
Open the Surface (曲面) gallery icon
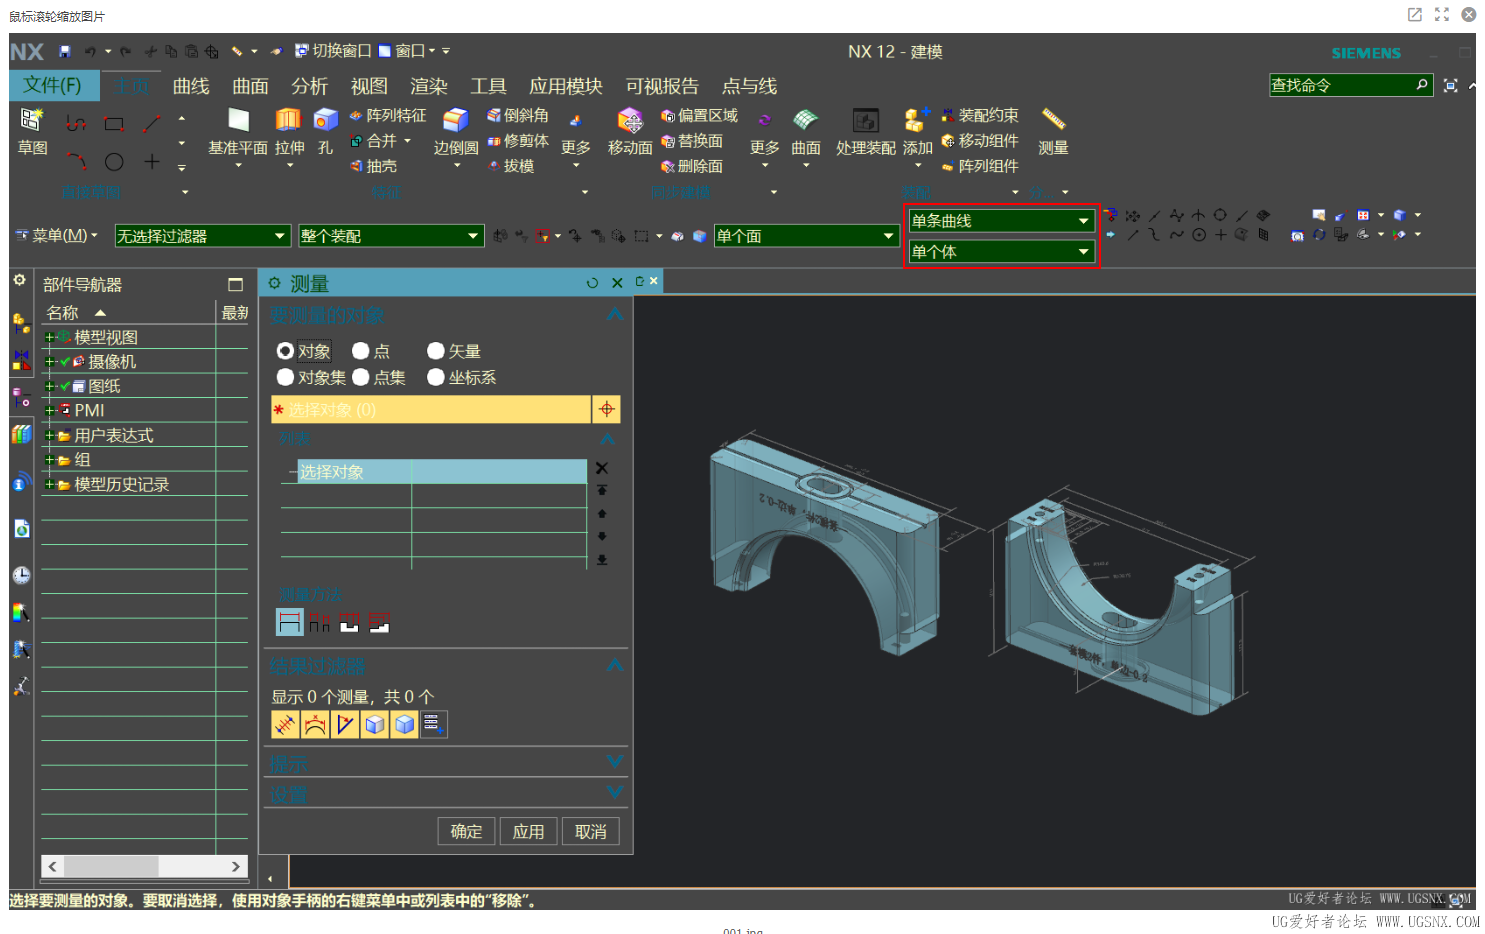805,121
